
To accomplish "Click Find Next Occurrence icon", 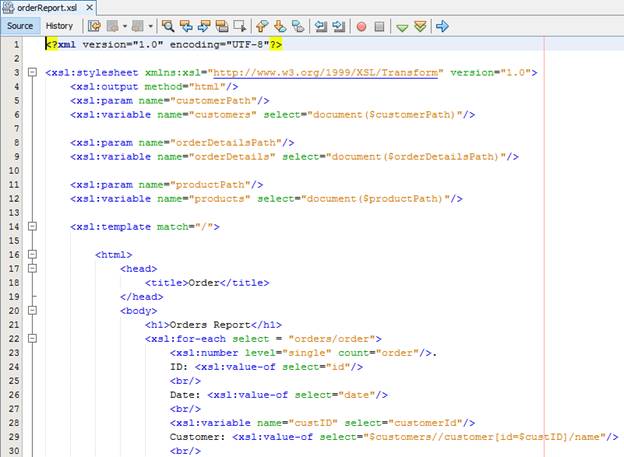I will click(204, 26).
